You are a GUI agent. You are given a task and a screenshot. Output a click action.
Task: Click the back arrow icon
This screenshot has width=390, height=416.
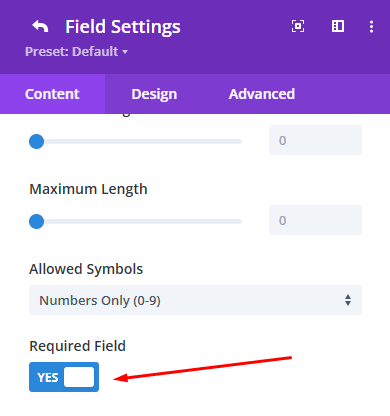tap(40, 26)
